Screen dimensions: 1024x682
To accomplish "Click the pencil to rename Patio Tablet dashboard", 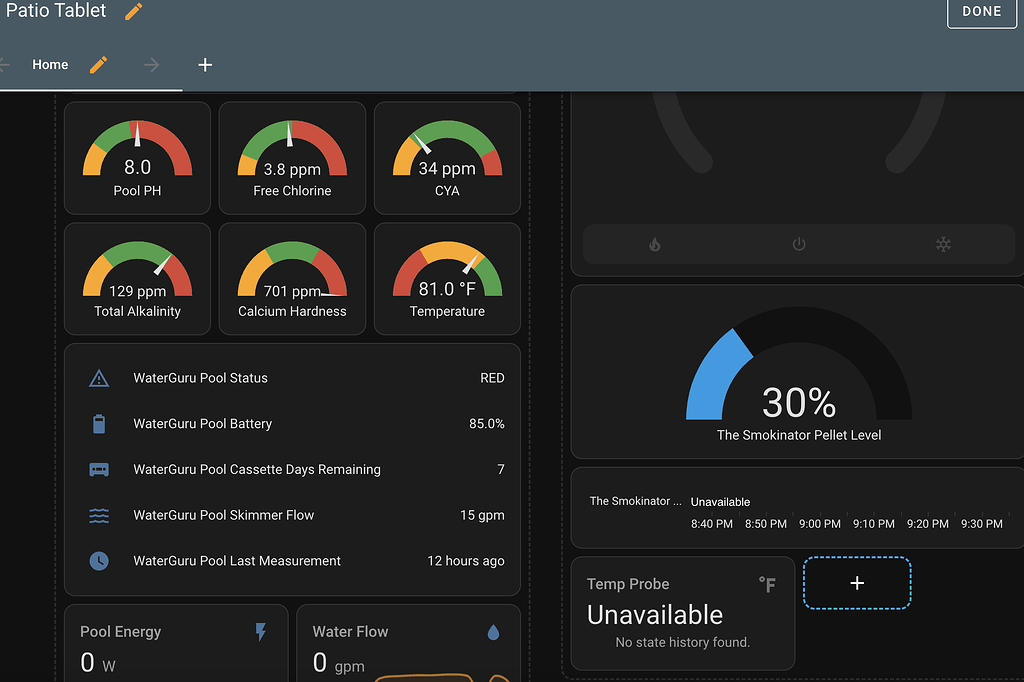I will [x=133, y=11].
